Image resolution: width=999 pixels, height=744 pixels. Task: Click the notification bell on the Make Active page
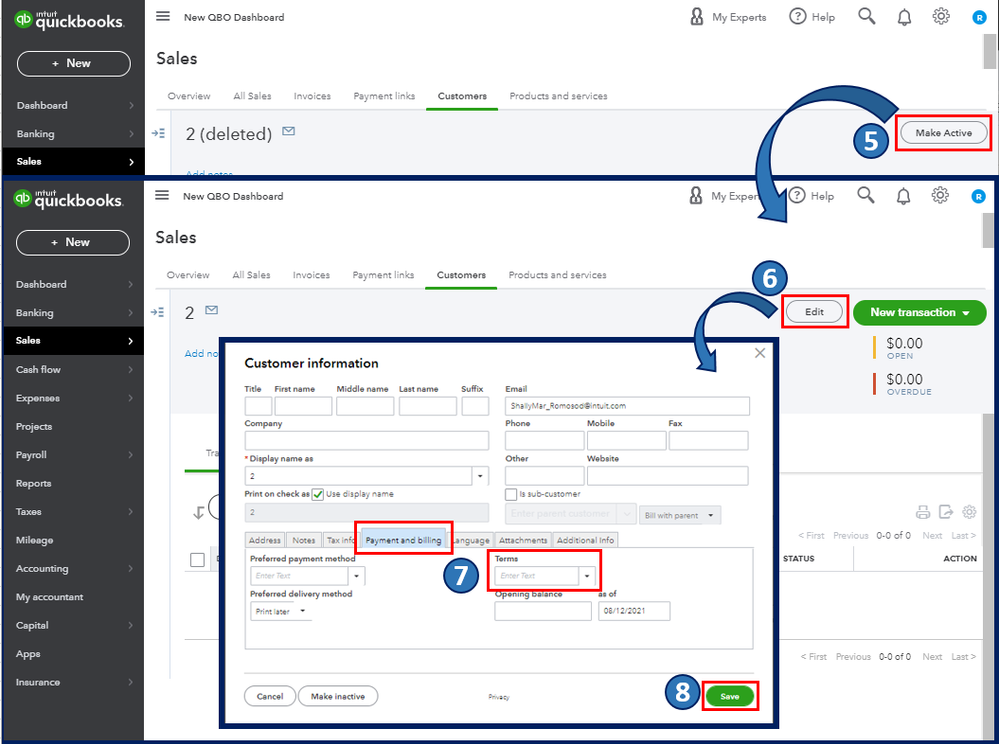pos(904,17)
